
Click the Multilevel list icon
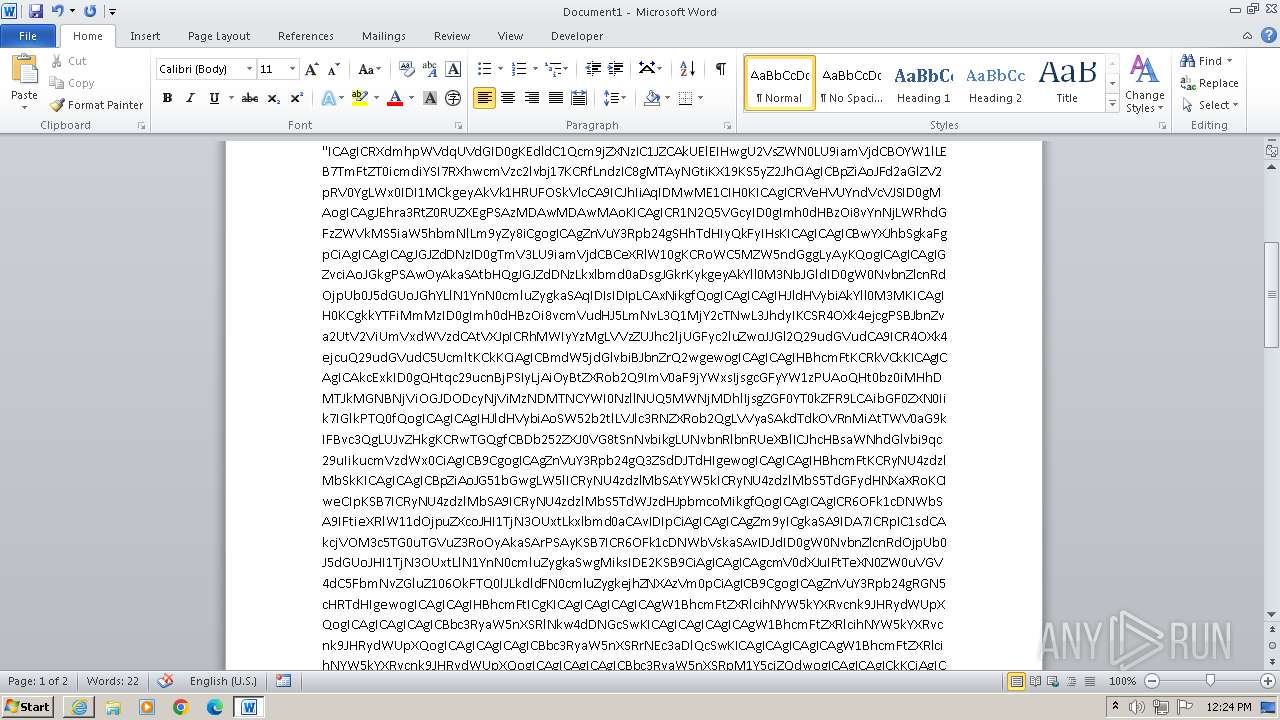coord(553,69)
